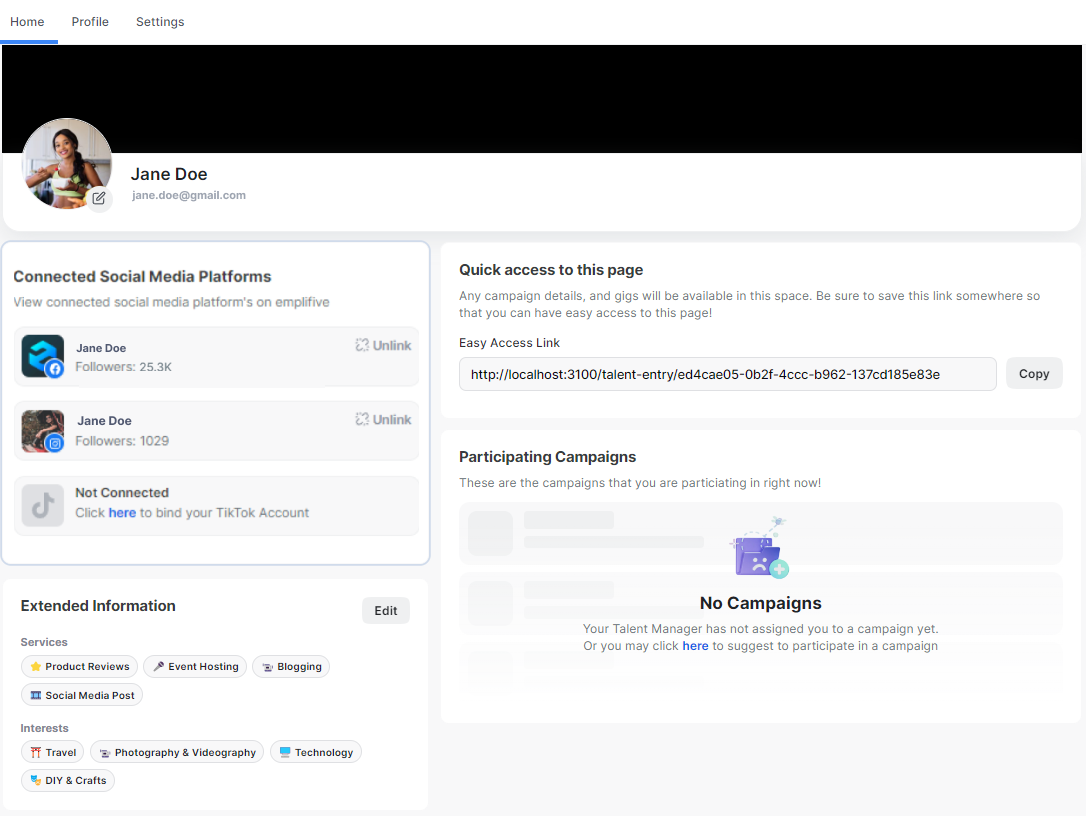Click the Technology interest tag
Screen dimensions: 1086x816
tap(316, 753)
